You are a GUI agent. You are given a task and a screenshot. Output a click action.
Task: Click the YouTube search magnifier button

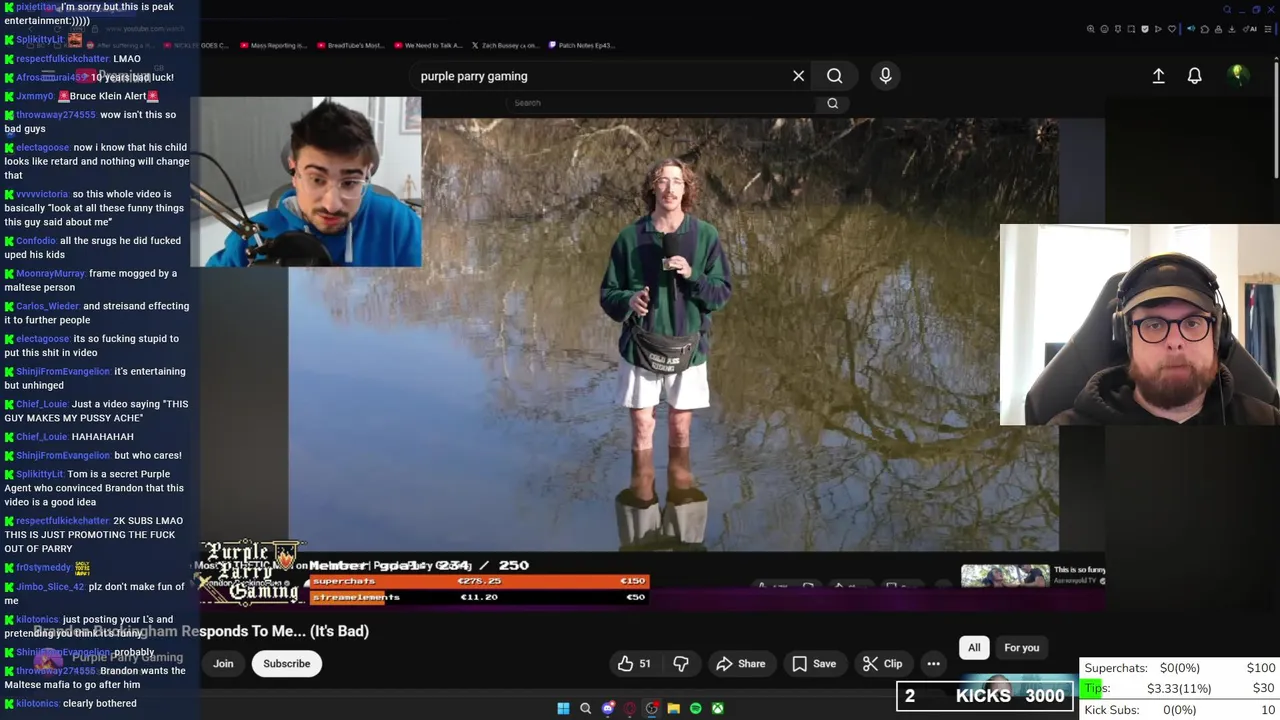click(x=834, y=76)
